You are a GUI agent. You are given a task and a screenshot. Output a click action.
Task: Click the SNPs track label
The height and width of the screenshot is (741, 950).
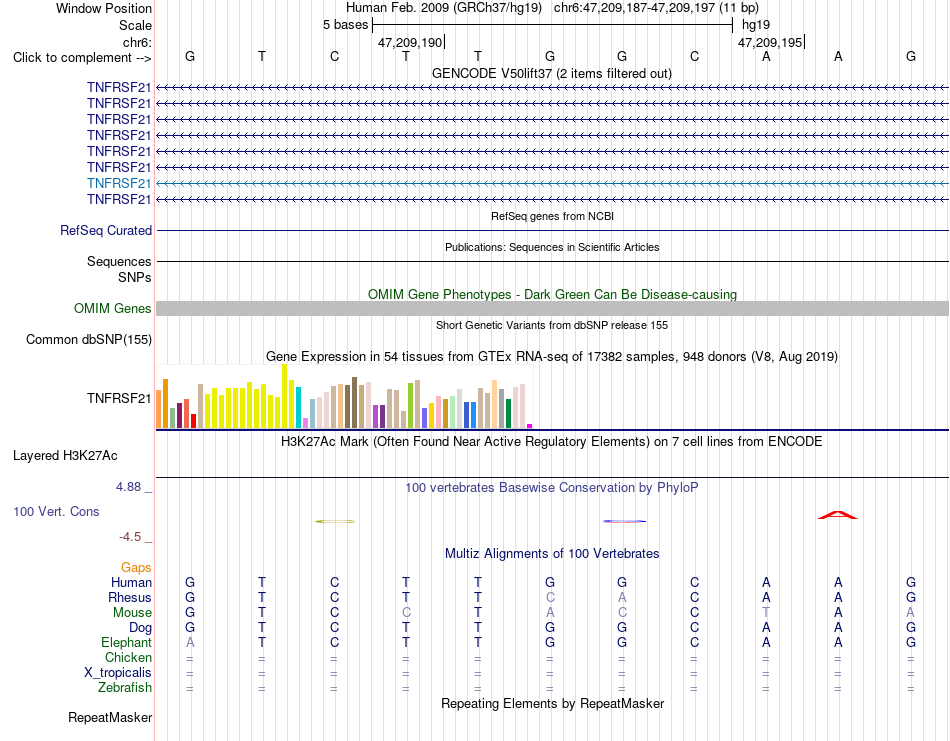[135, 277]
